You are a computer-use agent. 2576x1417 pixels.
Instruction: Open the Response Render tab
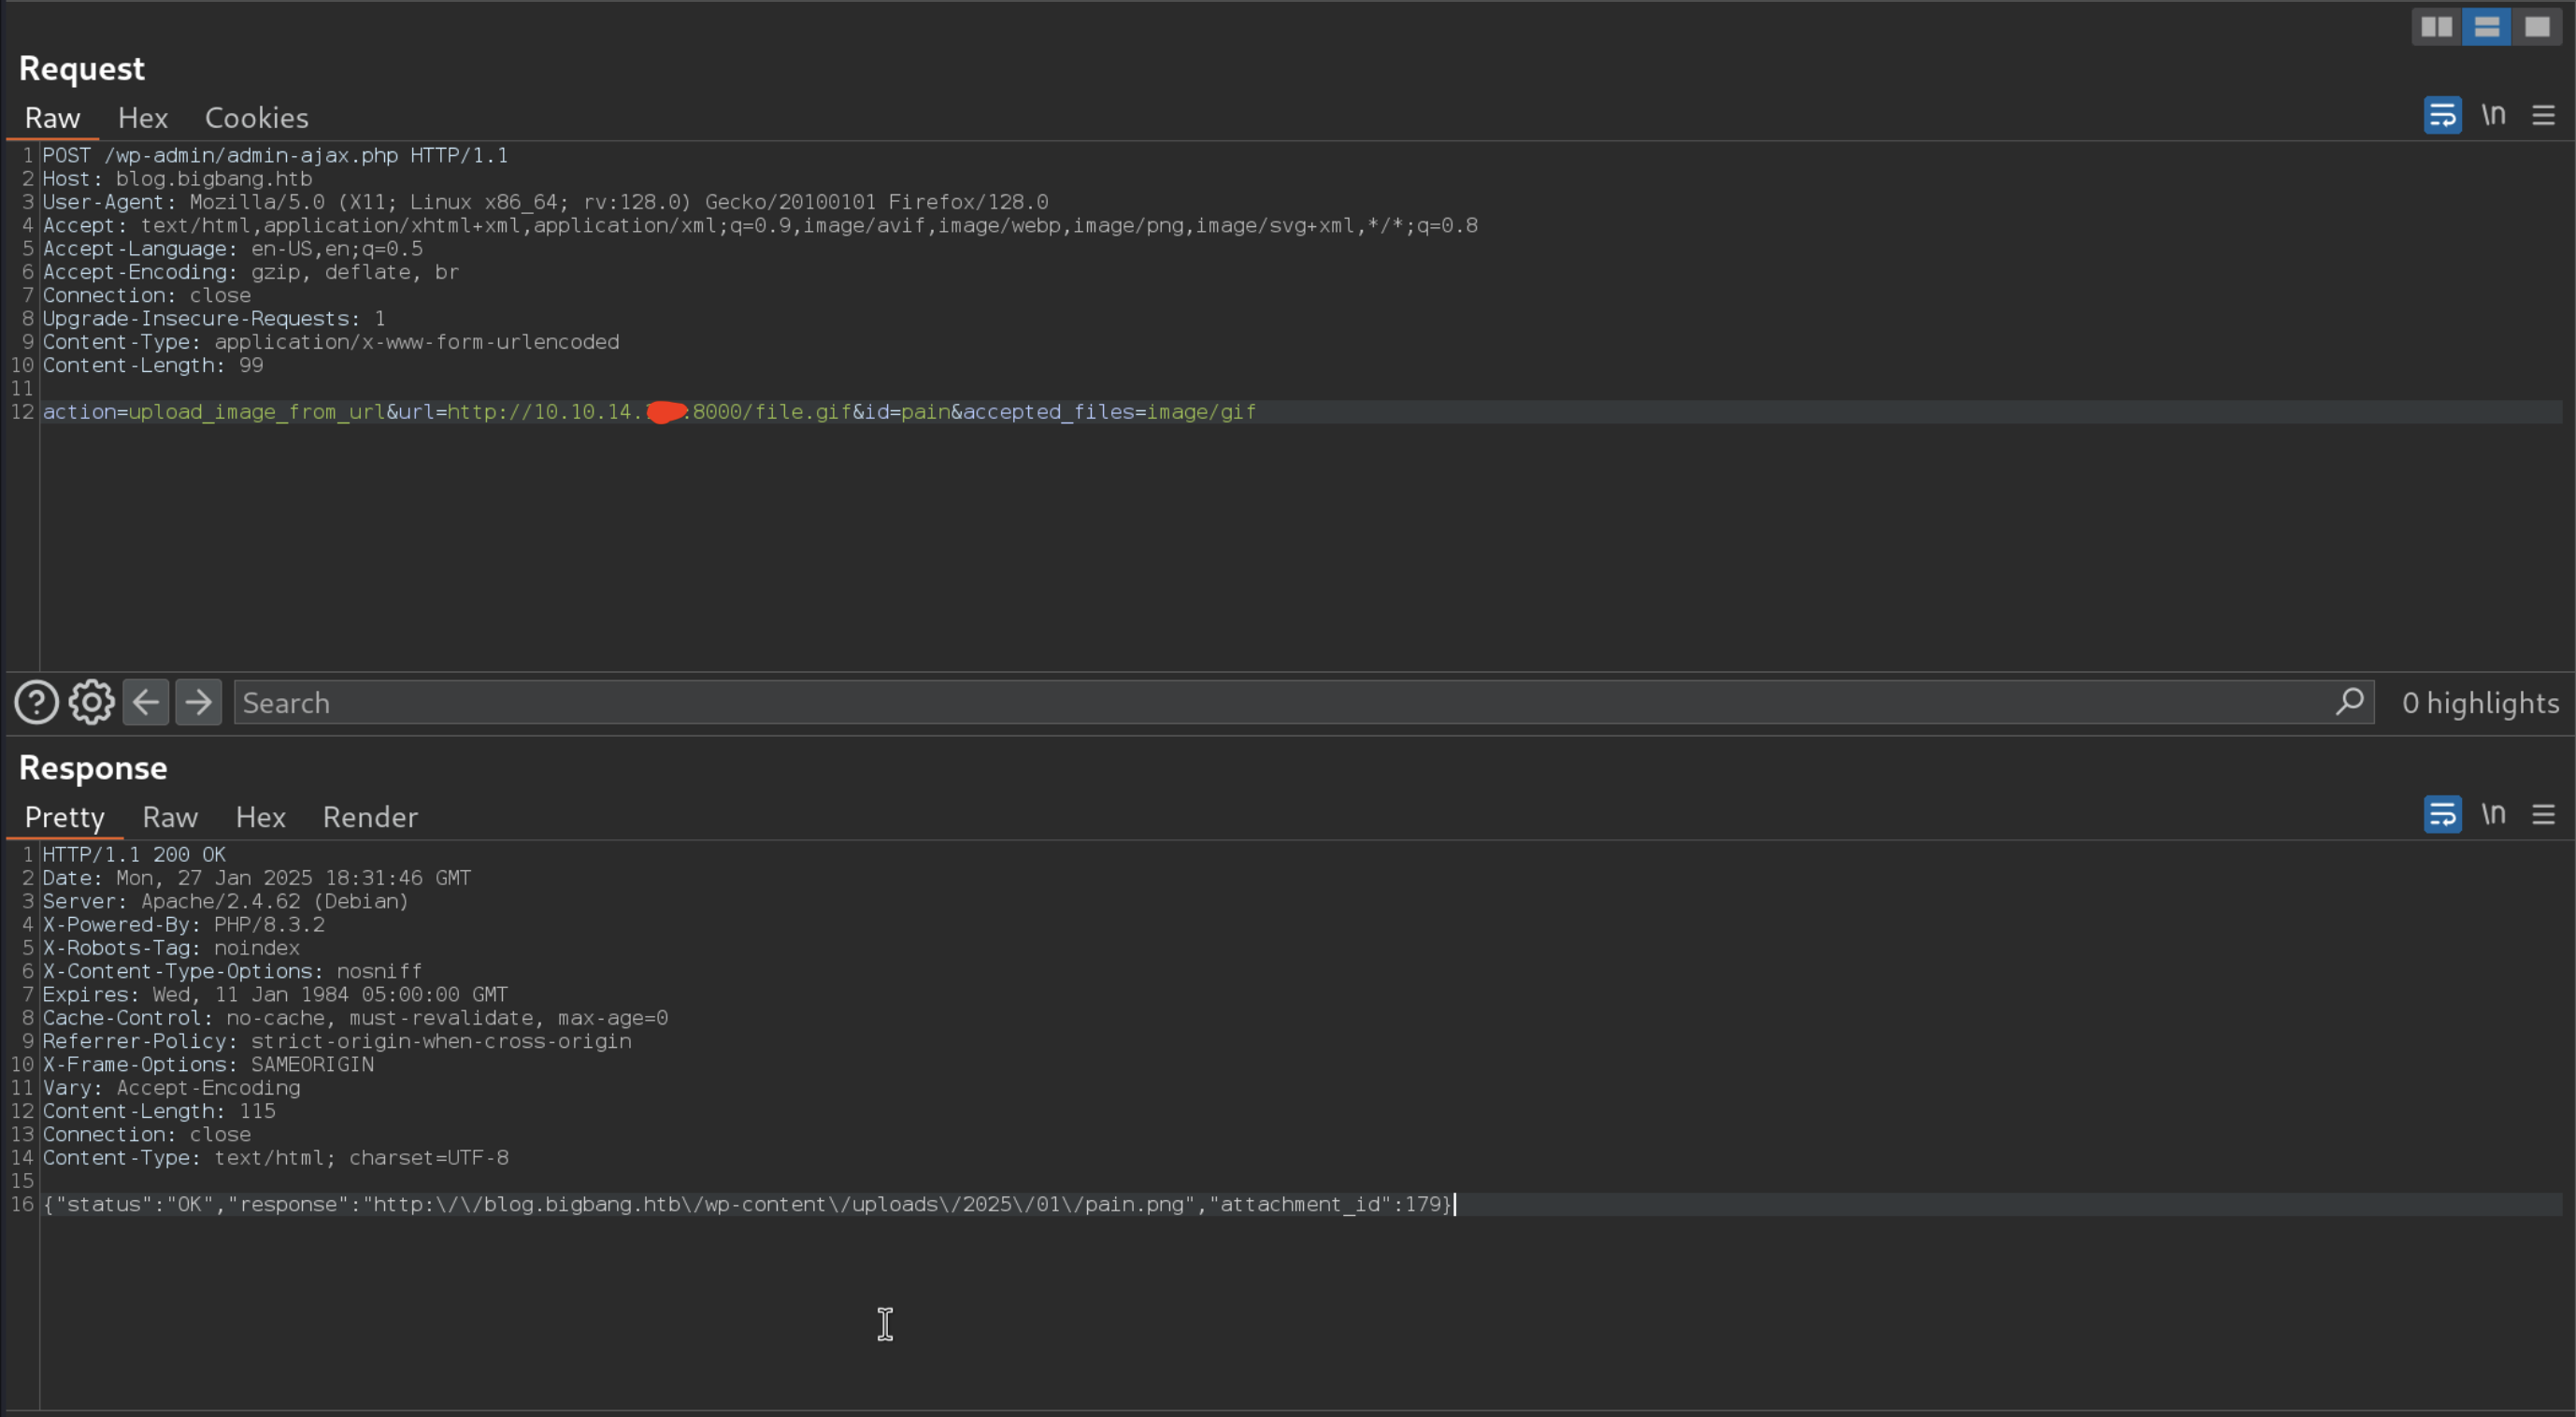[370, 817]
